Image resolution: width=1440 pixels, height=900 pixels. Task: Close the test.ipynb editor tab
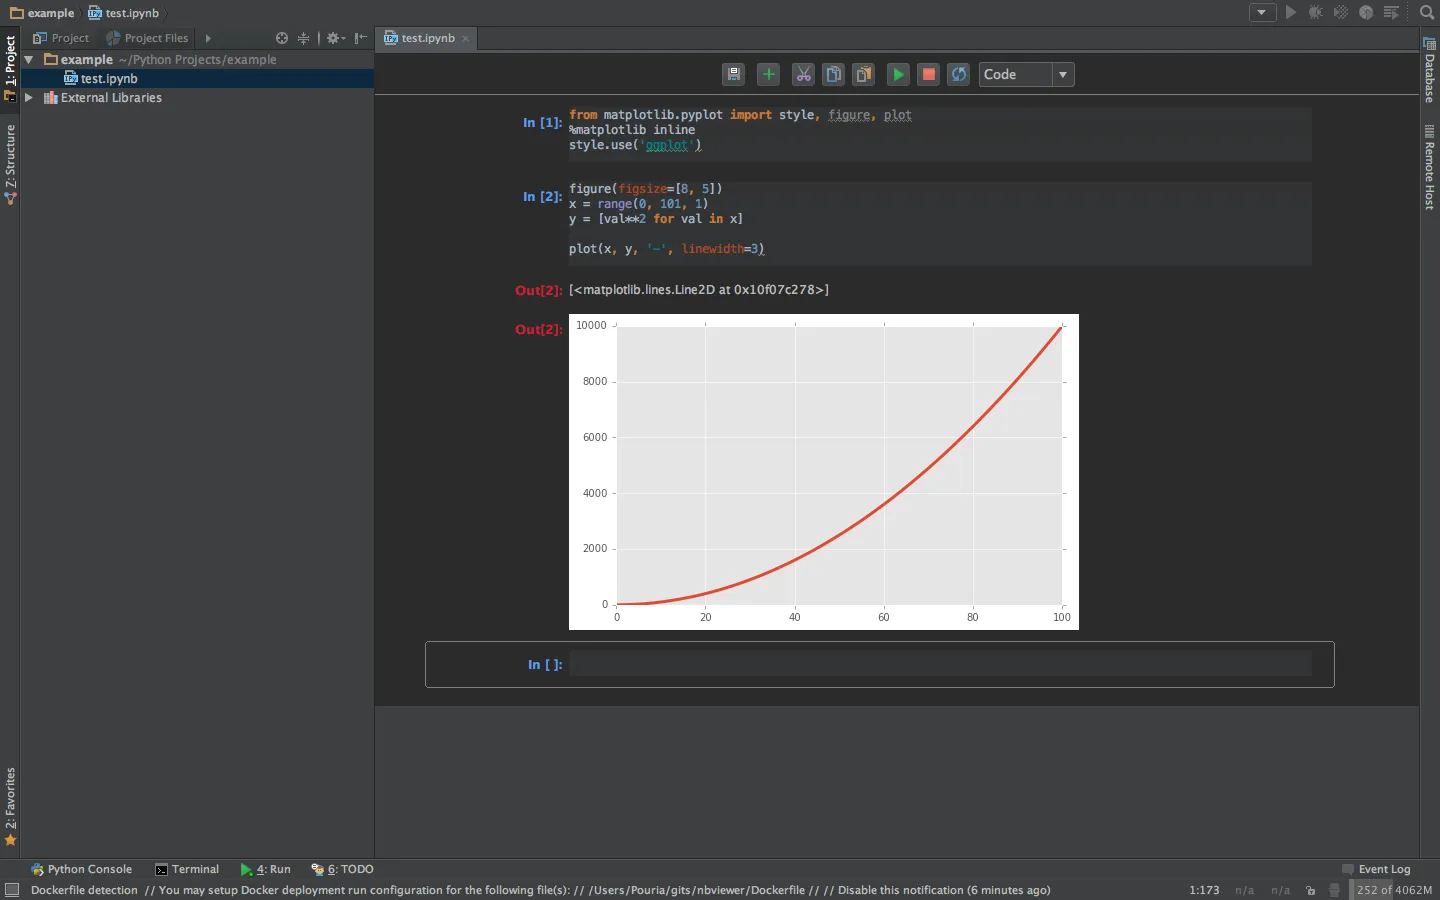pos(466,39)
